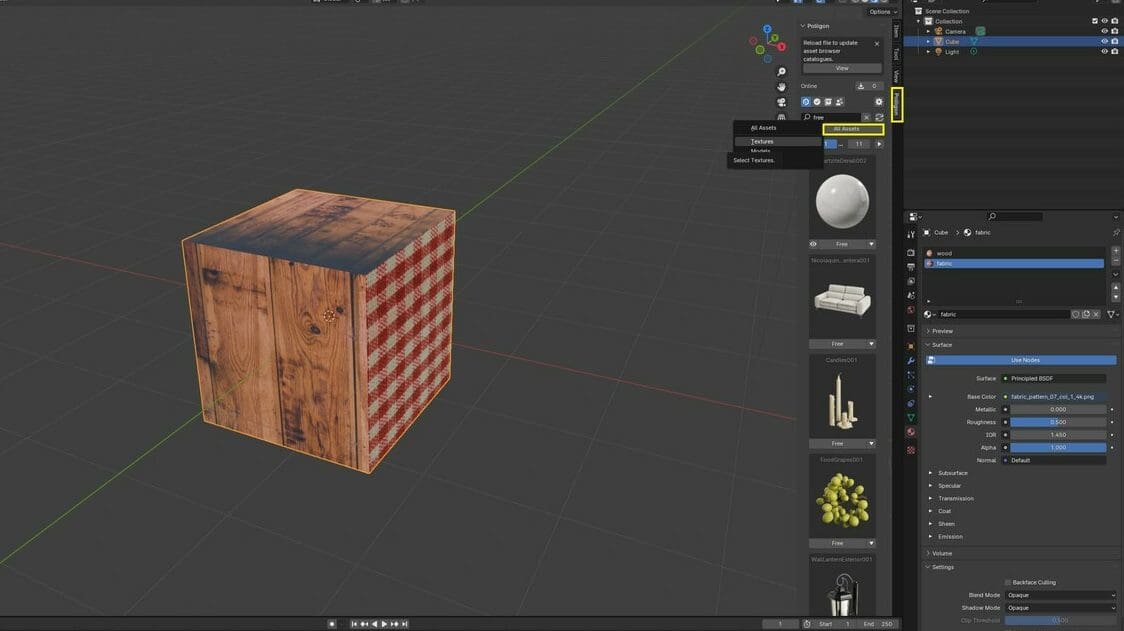Choose Textures in asset type menu
The height and width of the screenshot is (631, 1124).
point(777,142)
